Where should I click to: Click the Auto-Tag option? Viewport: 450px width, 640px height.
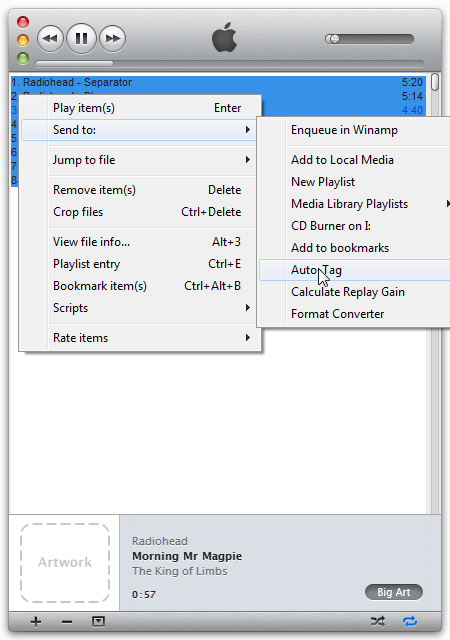click(354, 270)
